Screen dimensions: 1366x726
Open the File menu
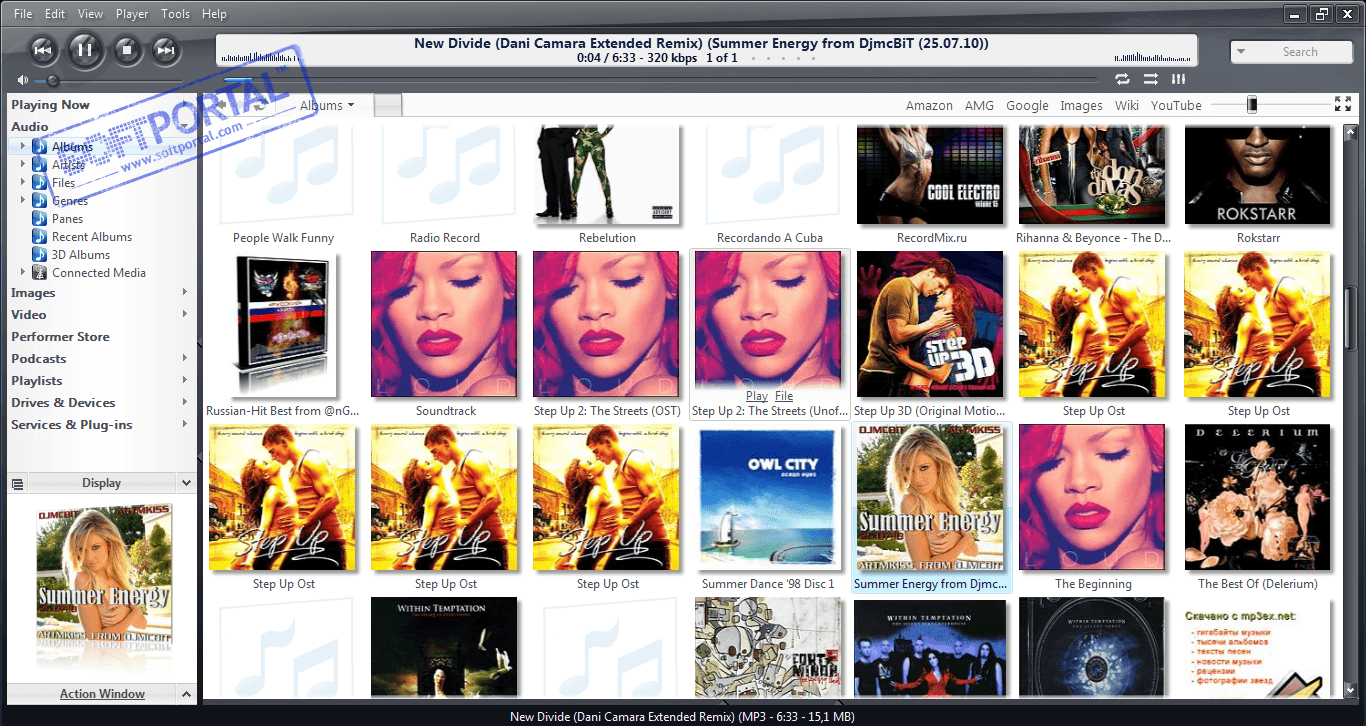[x=23, y=14]
